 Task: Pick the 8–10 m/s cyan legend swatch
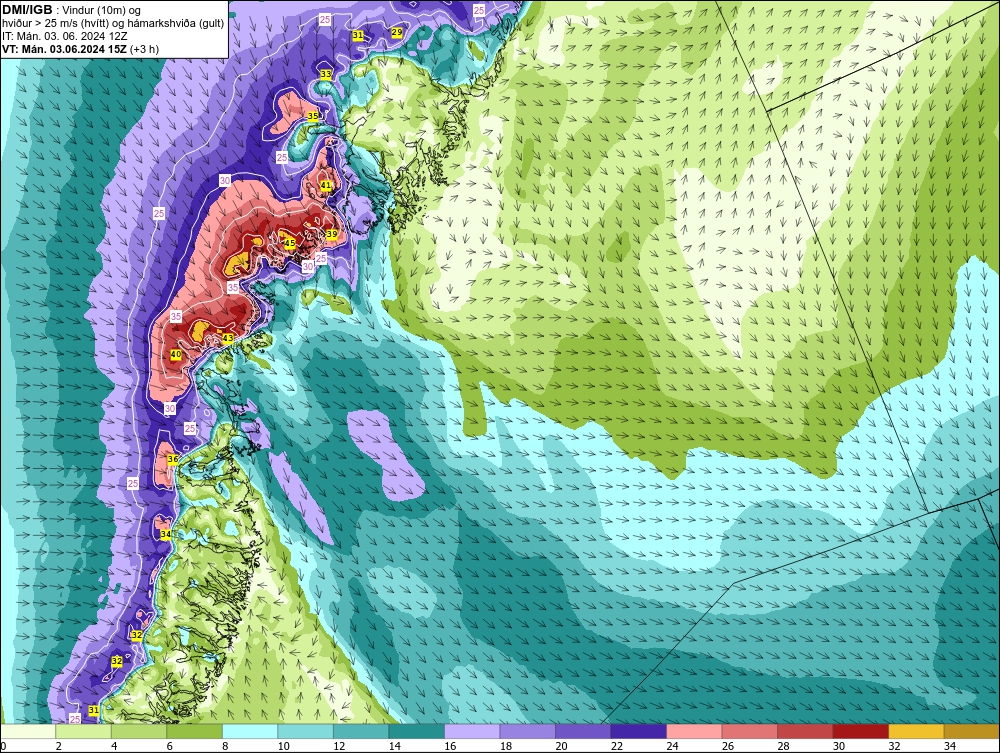click(250, 731)
